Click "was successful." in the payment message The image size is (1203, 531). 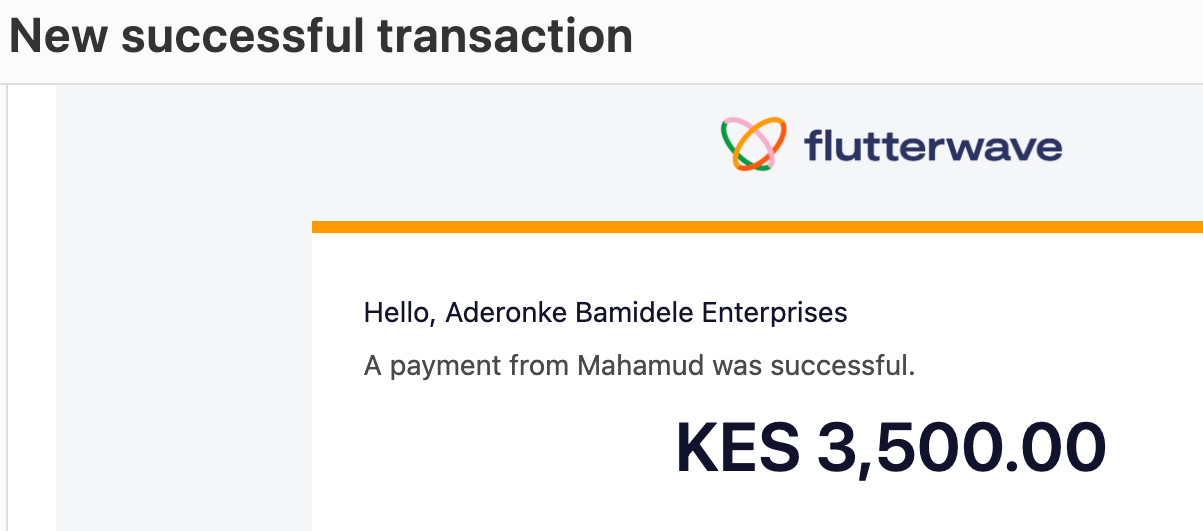[814, 366]
